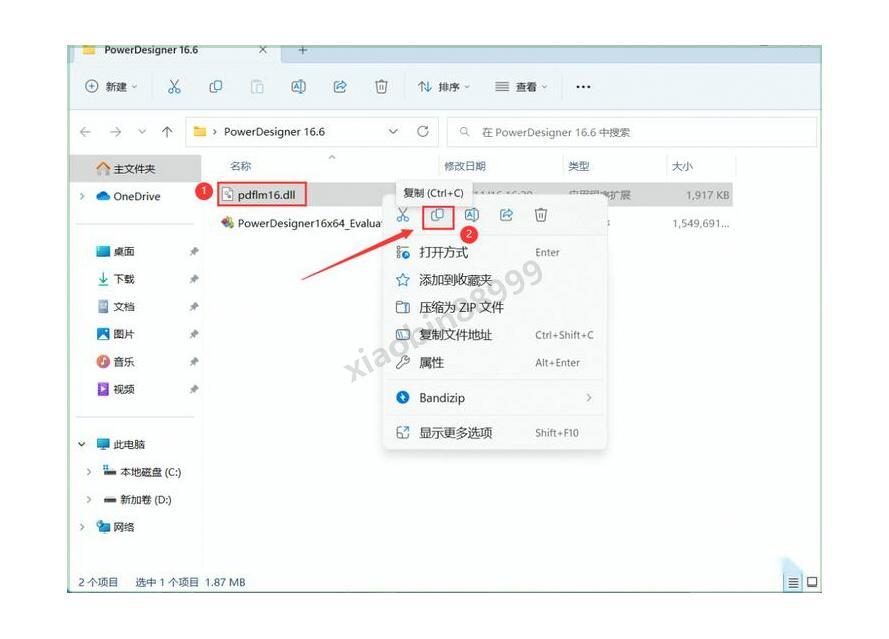Select 显示更多选项 (Show more options)

[x=494, y=433]
